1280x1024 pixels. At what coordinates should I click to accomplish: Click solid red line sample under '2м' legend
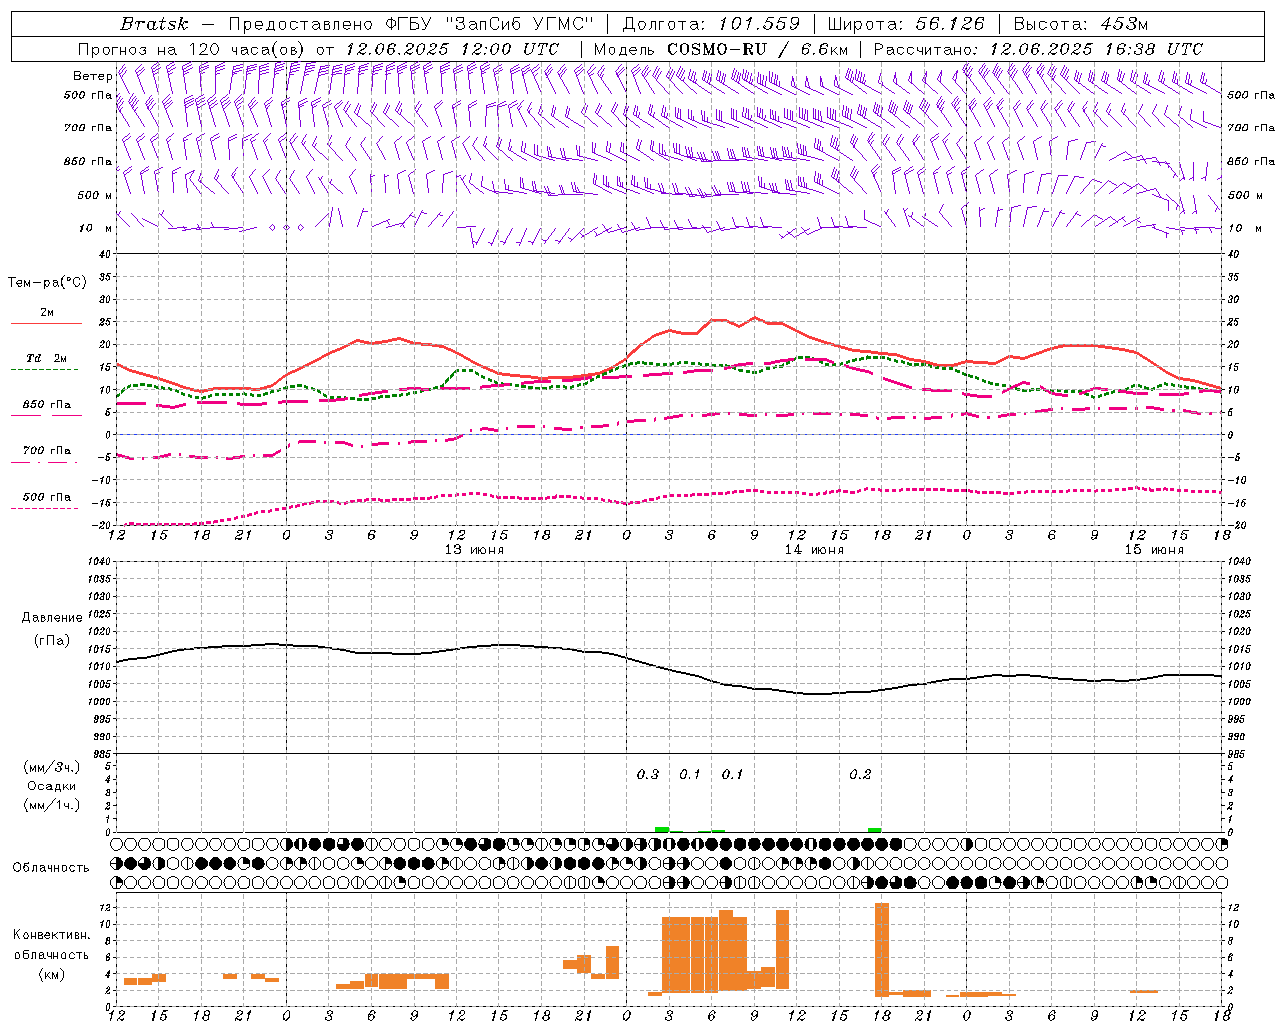click(x=46, y=324)
